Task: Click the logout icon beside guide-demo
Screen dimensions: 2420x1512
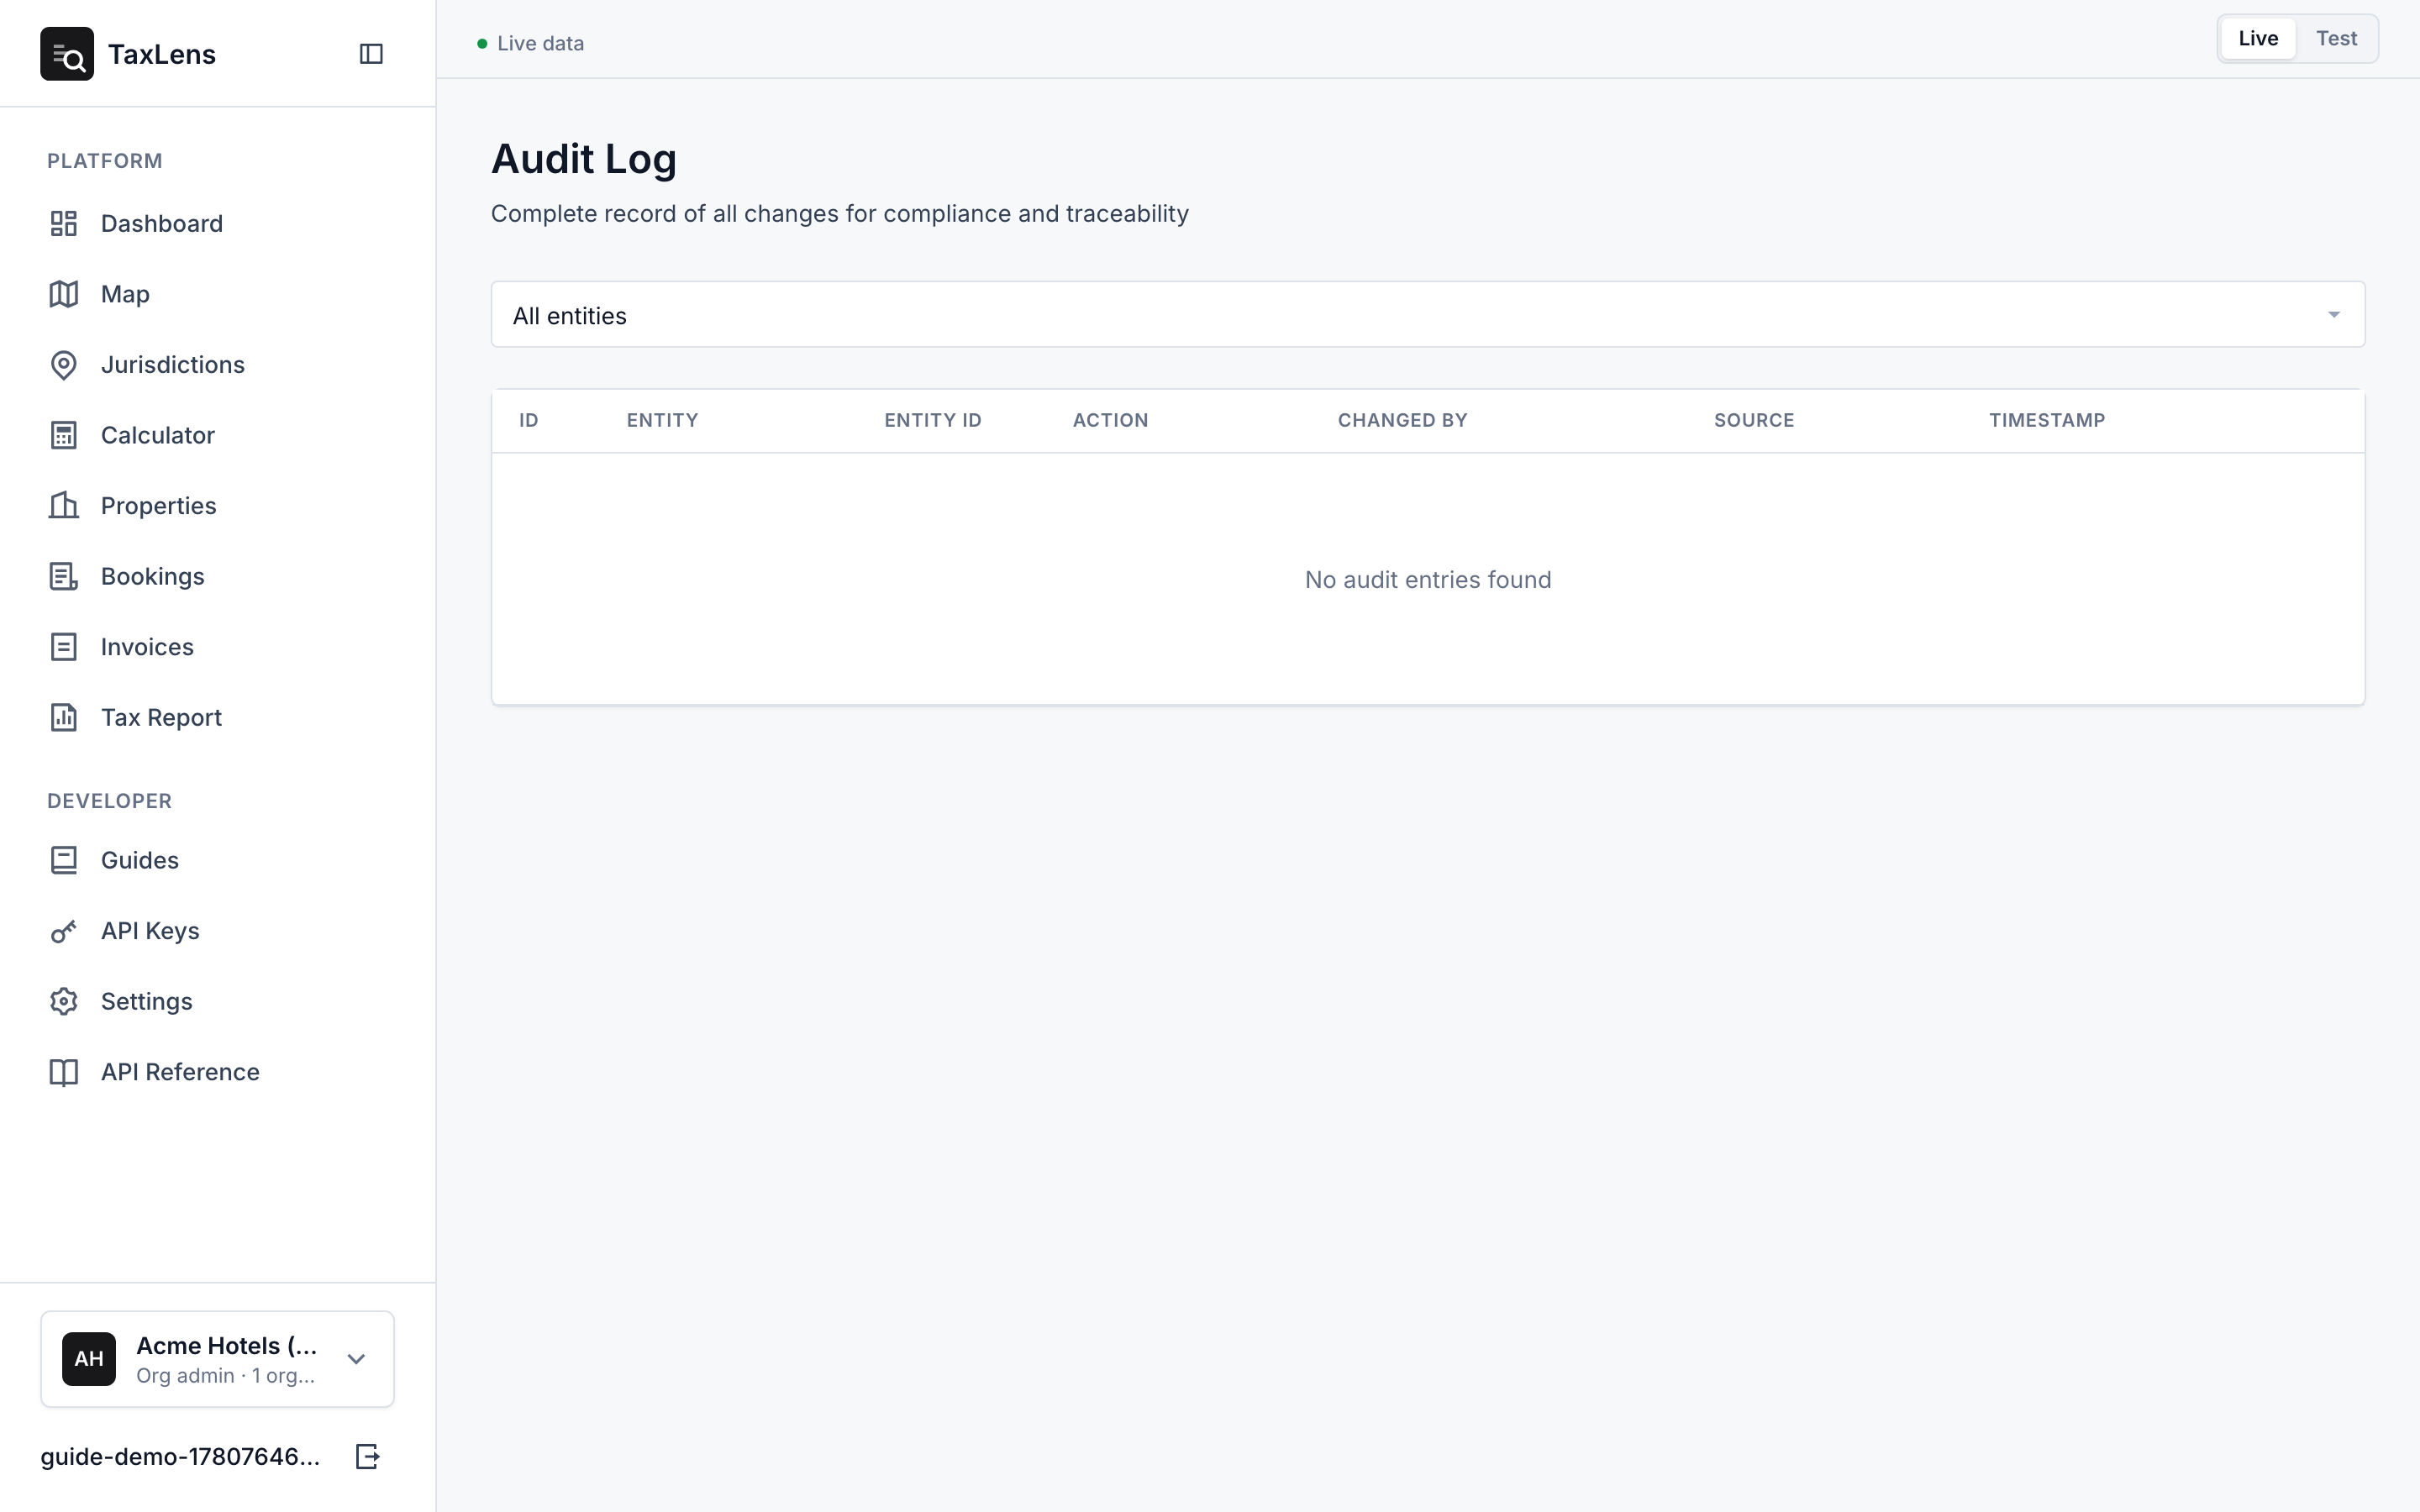Action: (x=368, y=1456)
